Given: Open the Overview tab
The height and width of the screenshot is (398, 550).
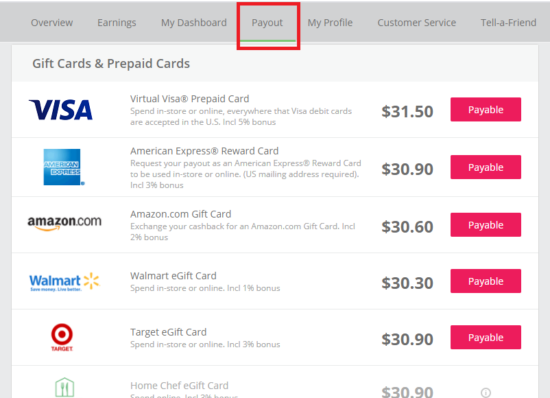Looking at the screenshot, I should click(52, 23).
